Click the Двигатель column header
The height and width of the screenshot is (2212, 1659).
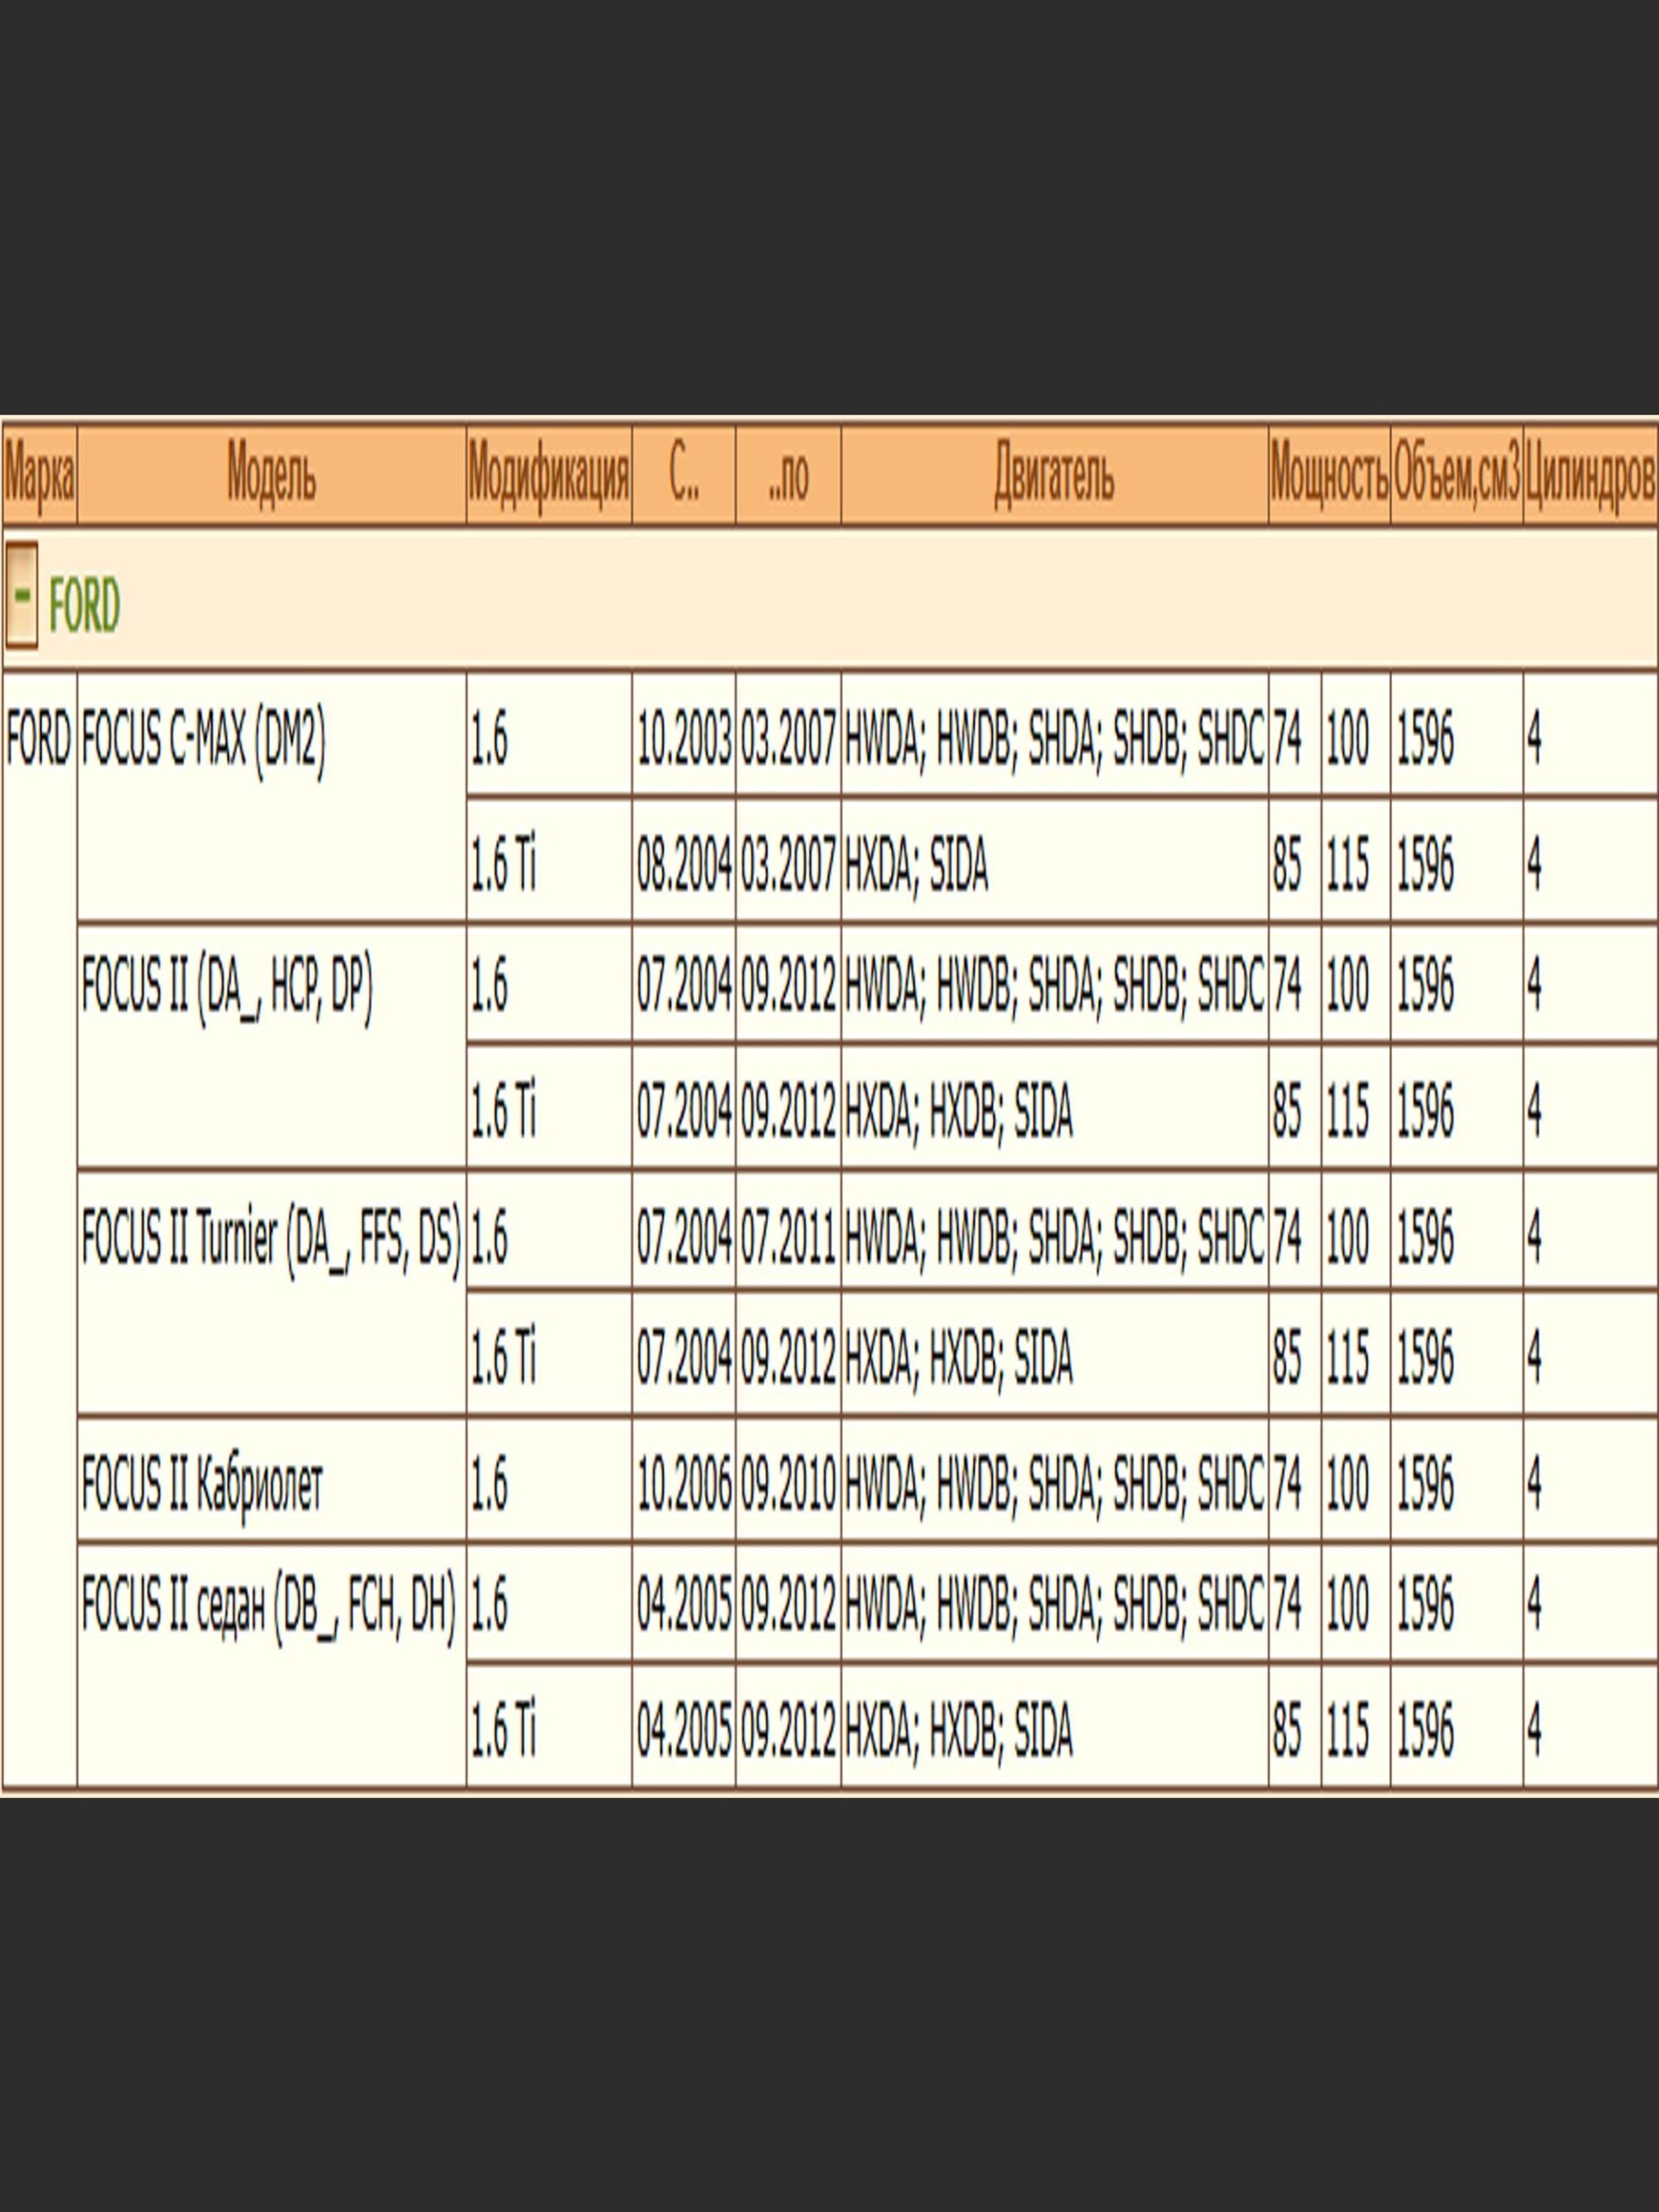[1054, 475]
